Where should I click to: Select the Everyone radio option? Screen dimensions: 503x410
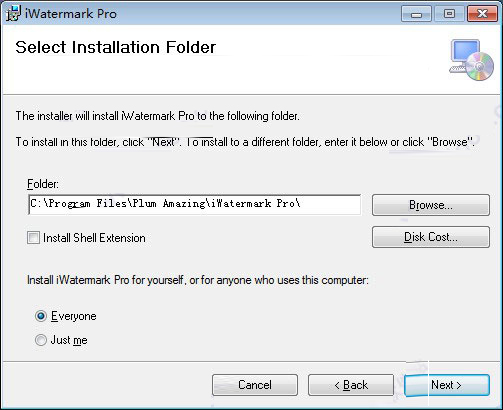[x=41, y=316]
